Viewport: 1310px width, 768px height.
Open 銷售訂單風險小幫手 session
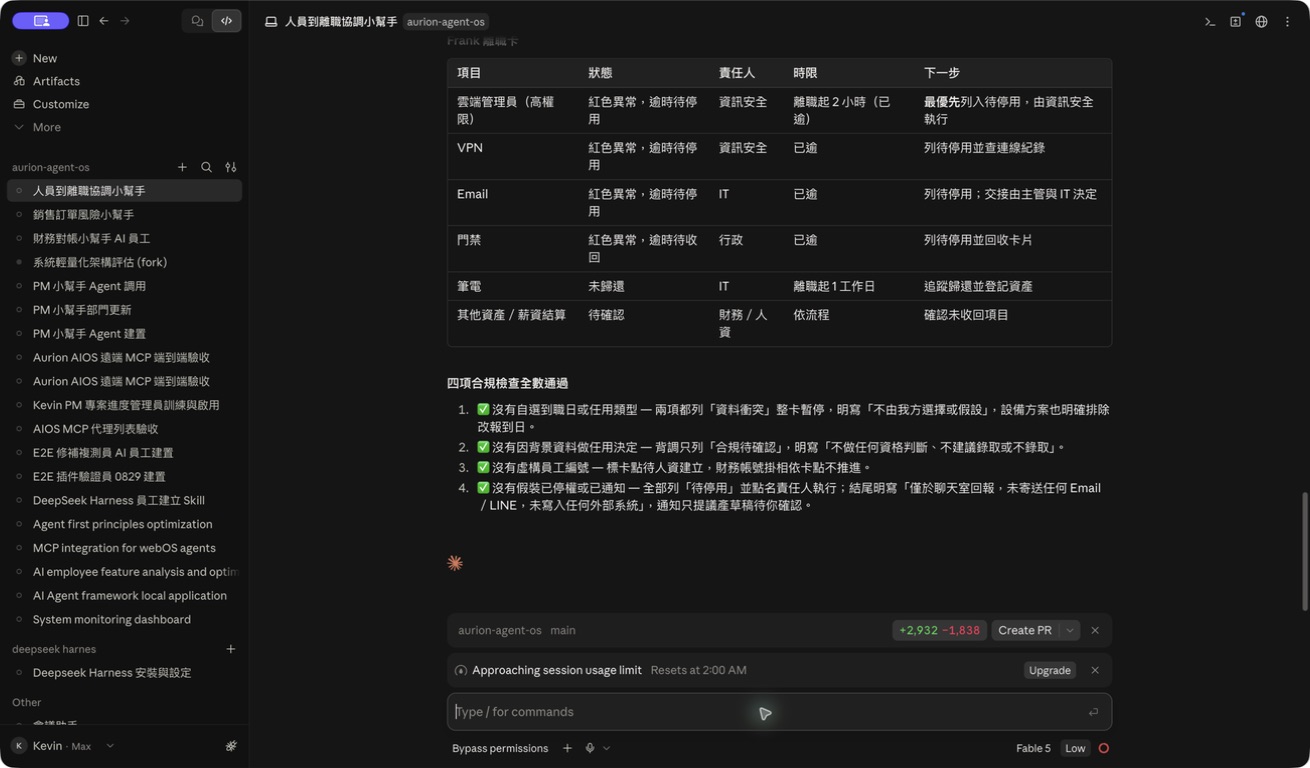point(124,215)
